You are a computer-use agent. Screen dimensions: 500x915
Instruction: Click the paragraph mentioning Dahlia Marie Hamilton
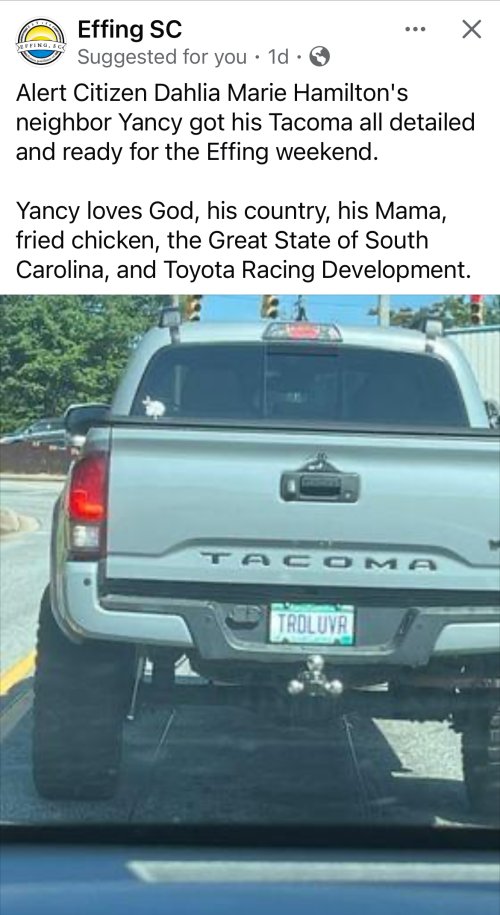(x=245, y=123)
